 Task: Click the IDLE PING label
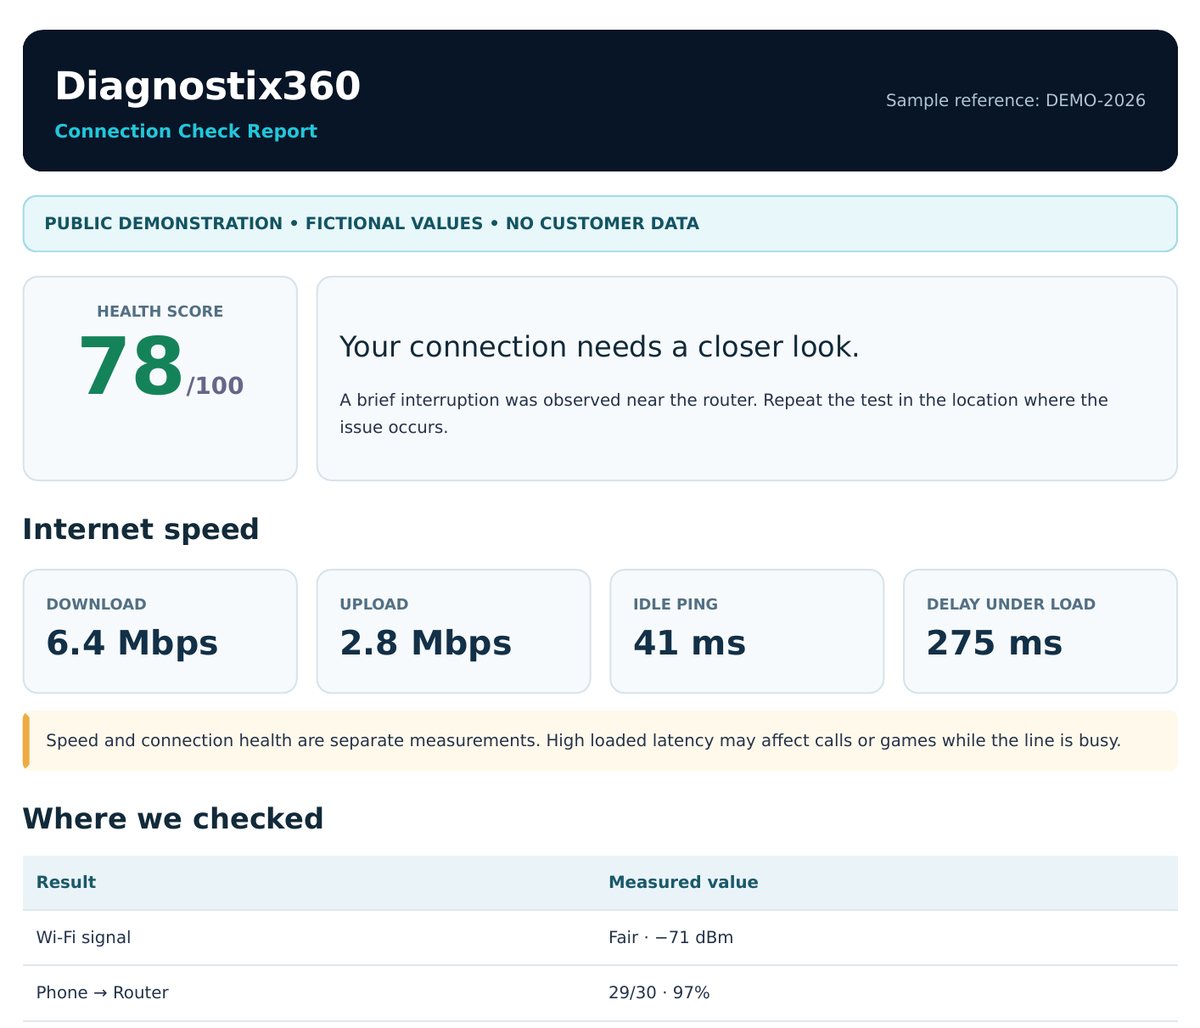pos(675,604)
